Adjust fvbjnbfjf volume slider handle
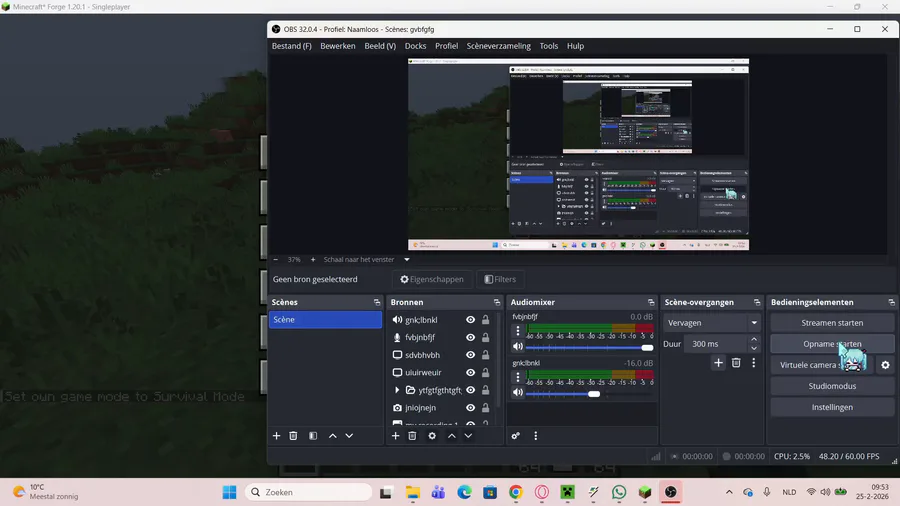 pos(647,348)
